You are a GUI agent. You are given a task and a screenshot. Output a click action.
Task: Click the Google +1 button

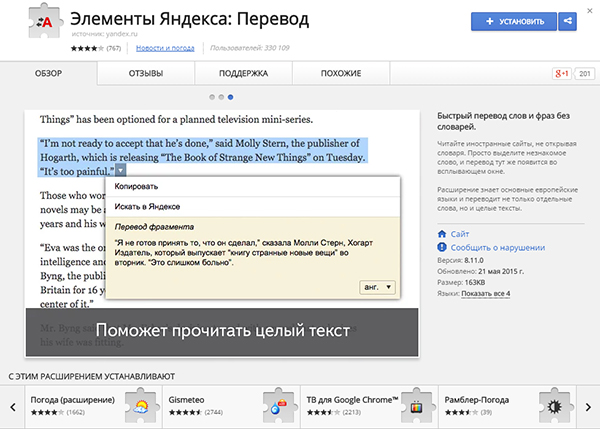point(562,73)
